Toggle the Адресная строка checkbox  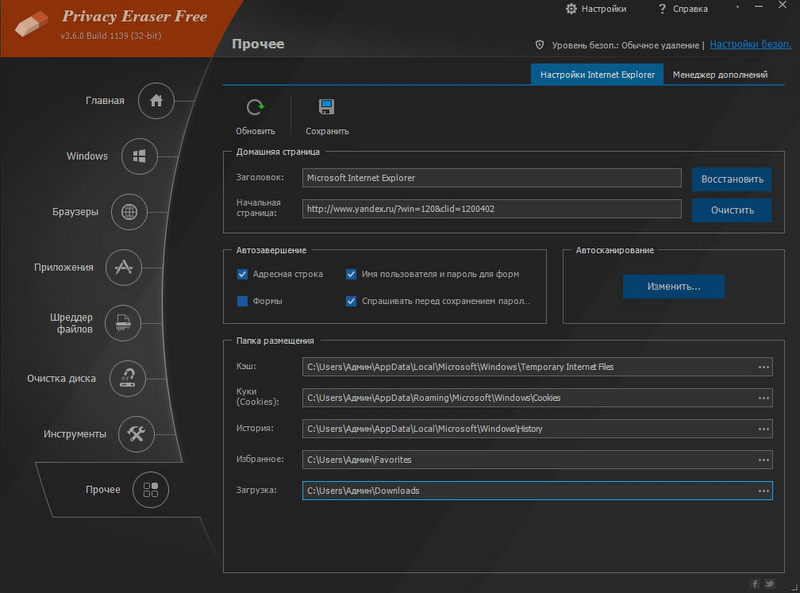tap(242, 274)
